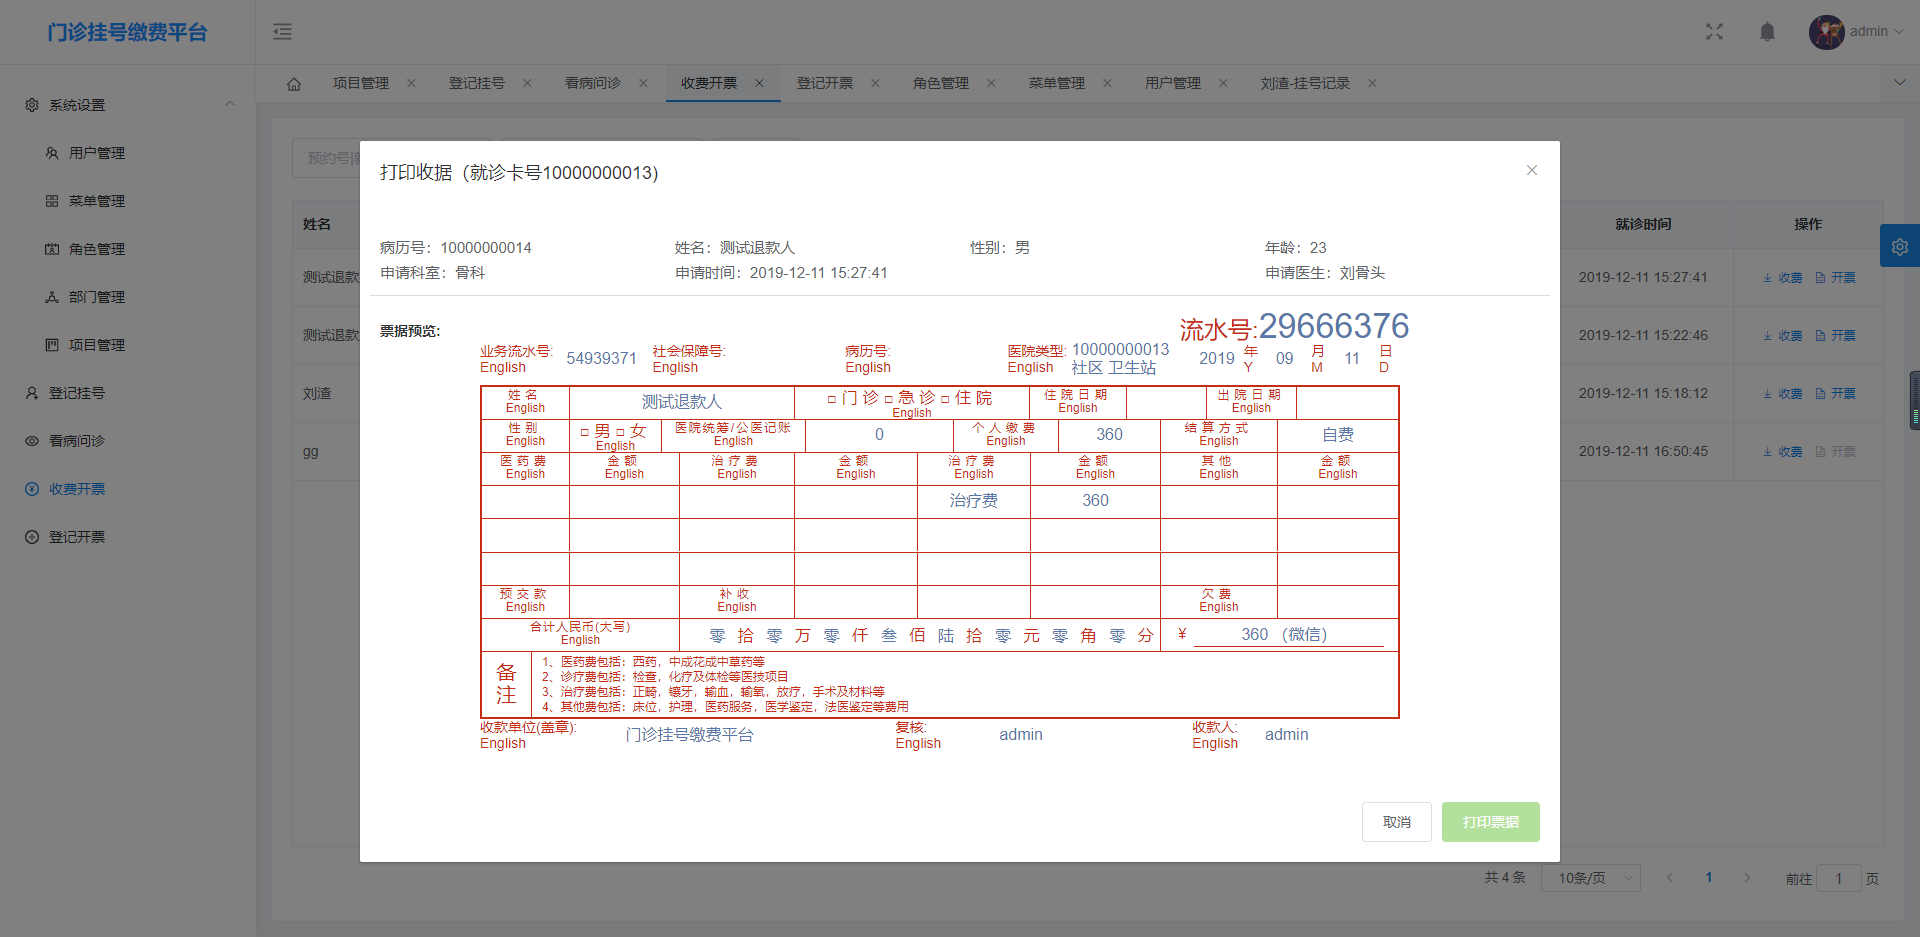Open 菜单管理 in the sidebar
Viewport: 1920px width, 937px height.
click(x=128, y=201)
